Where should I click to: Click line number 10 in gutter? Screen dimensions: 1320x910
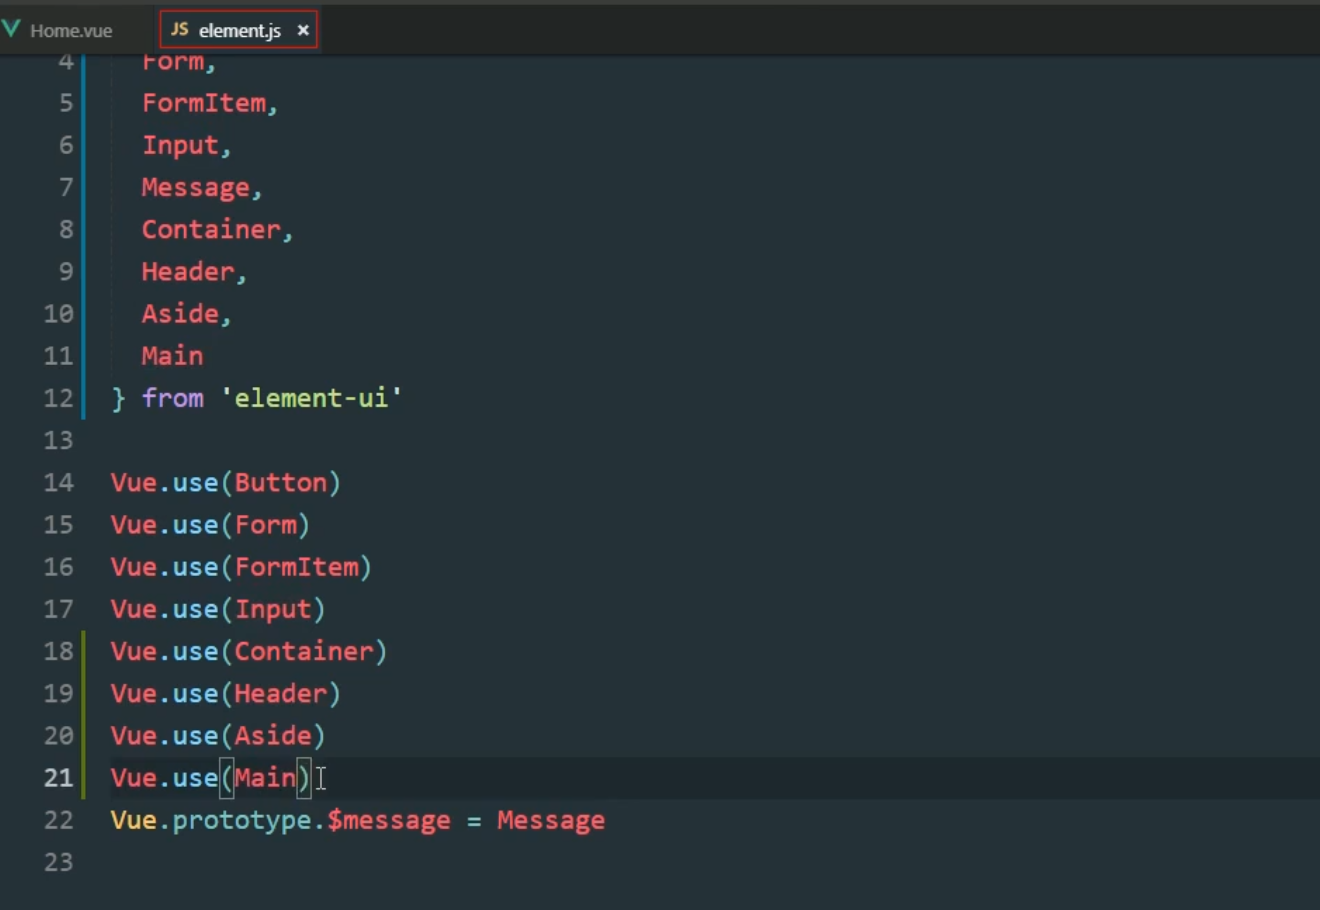pyautogui.click(x=59, y=313)
